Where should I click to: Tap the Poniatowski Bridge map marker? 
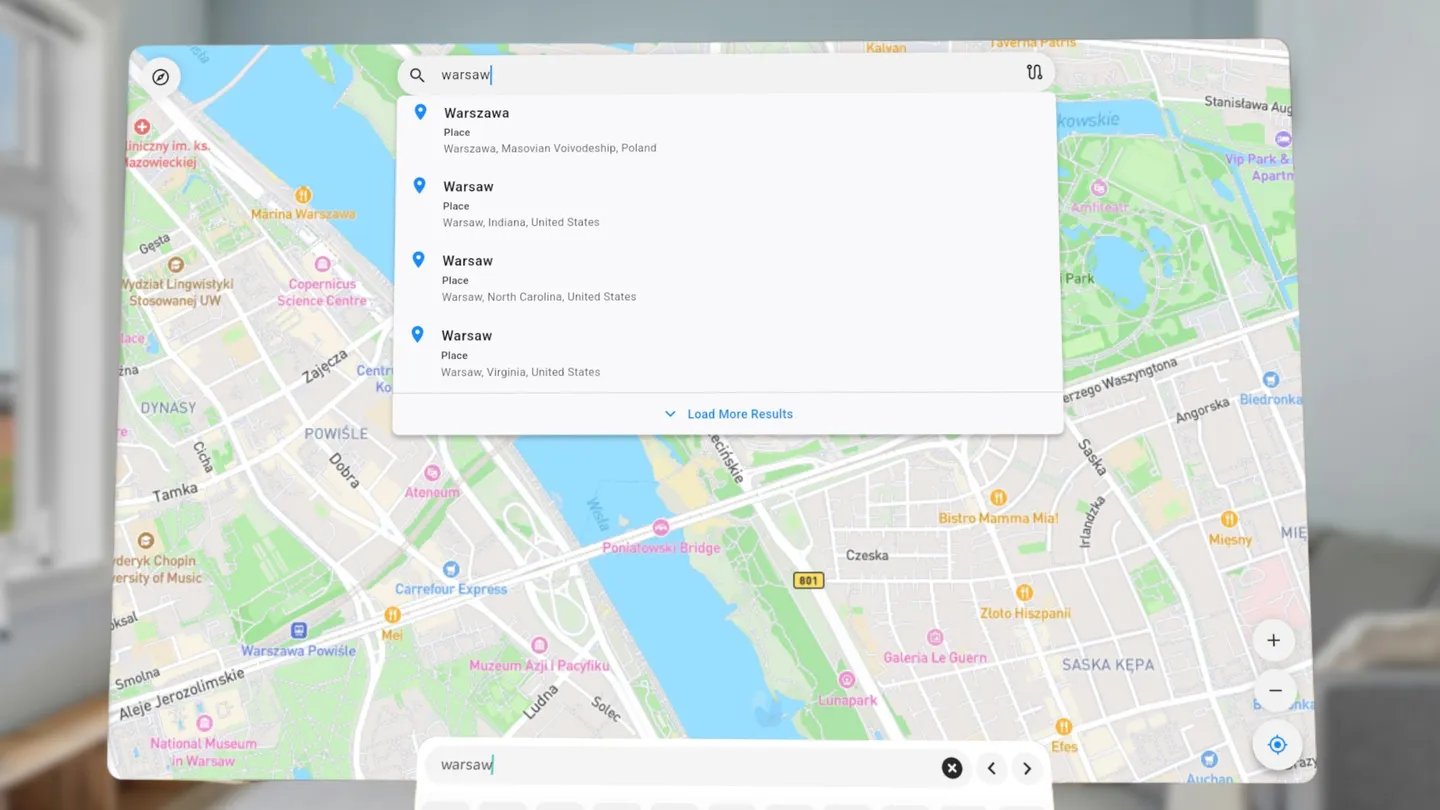pos(660,528)
